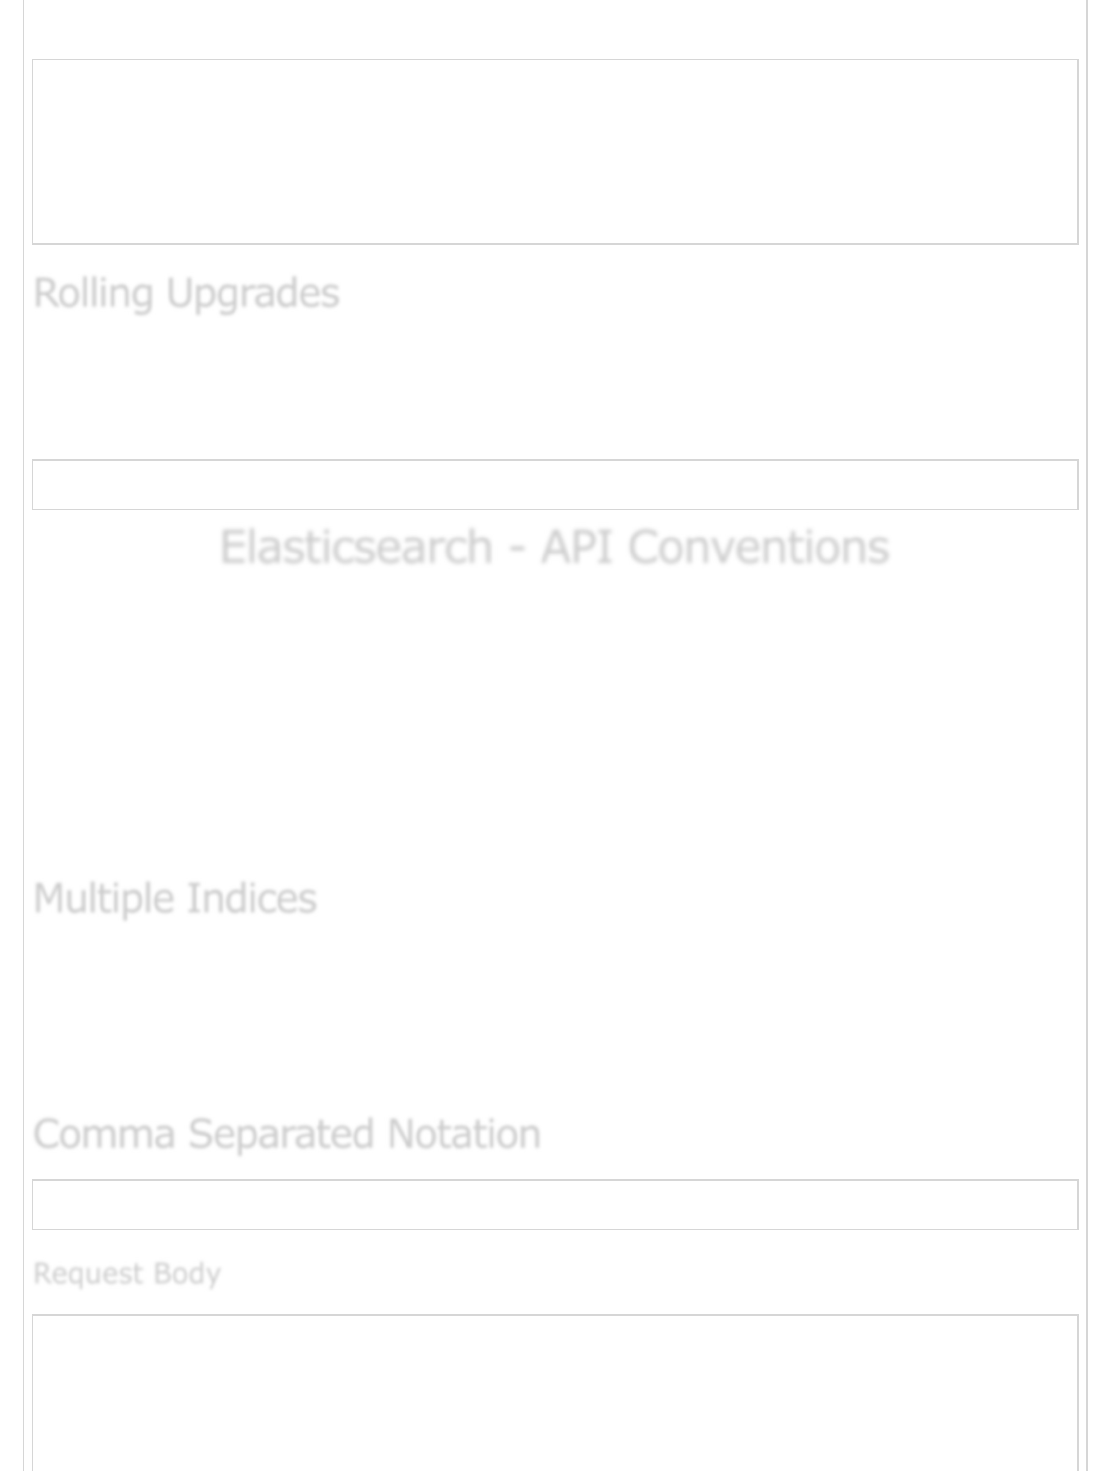Click the word "Conventions" in the title

point(758,548)
